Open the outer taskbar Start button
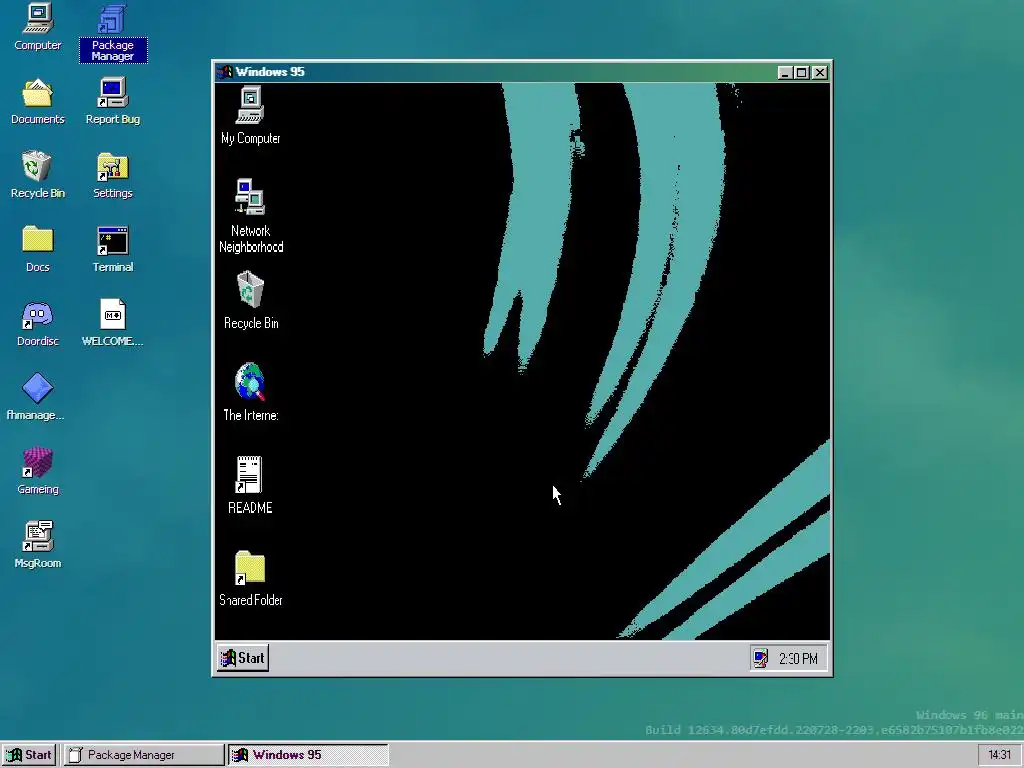 pyautogui.click(x=29, y=755)
